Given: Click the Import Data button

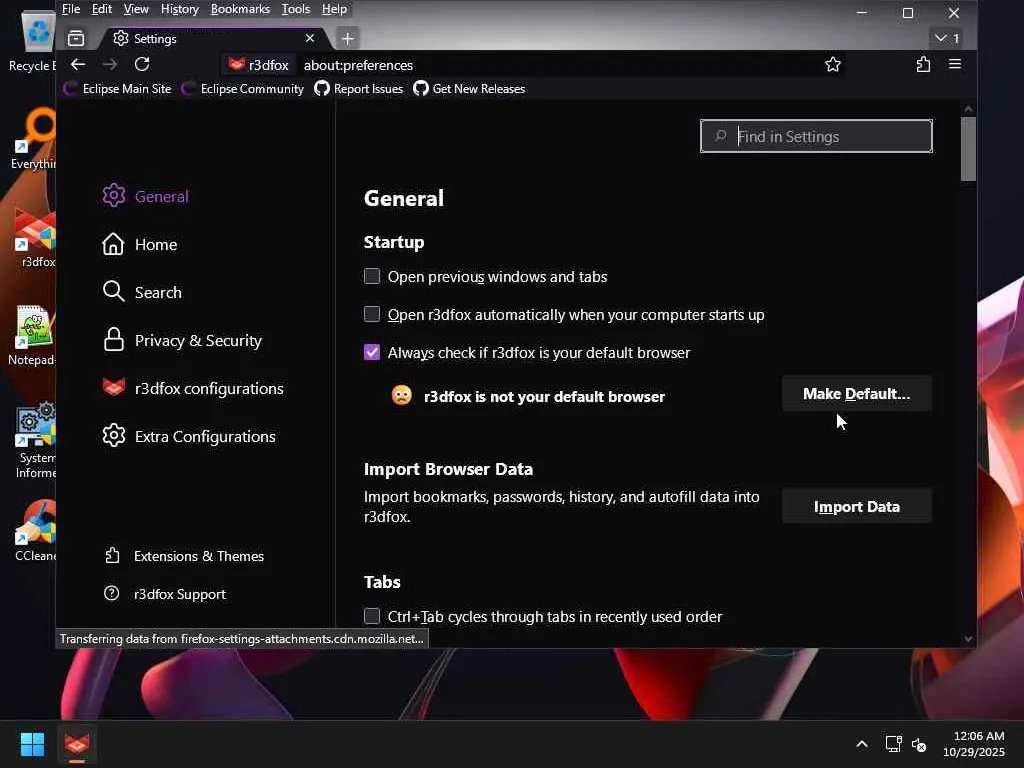Looking at the screenshot, I should (856, 507).
